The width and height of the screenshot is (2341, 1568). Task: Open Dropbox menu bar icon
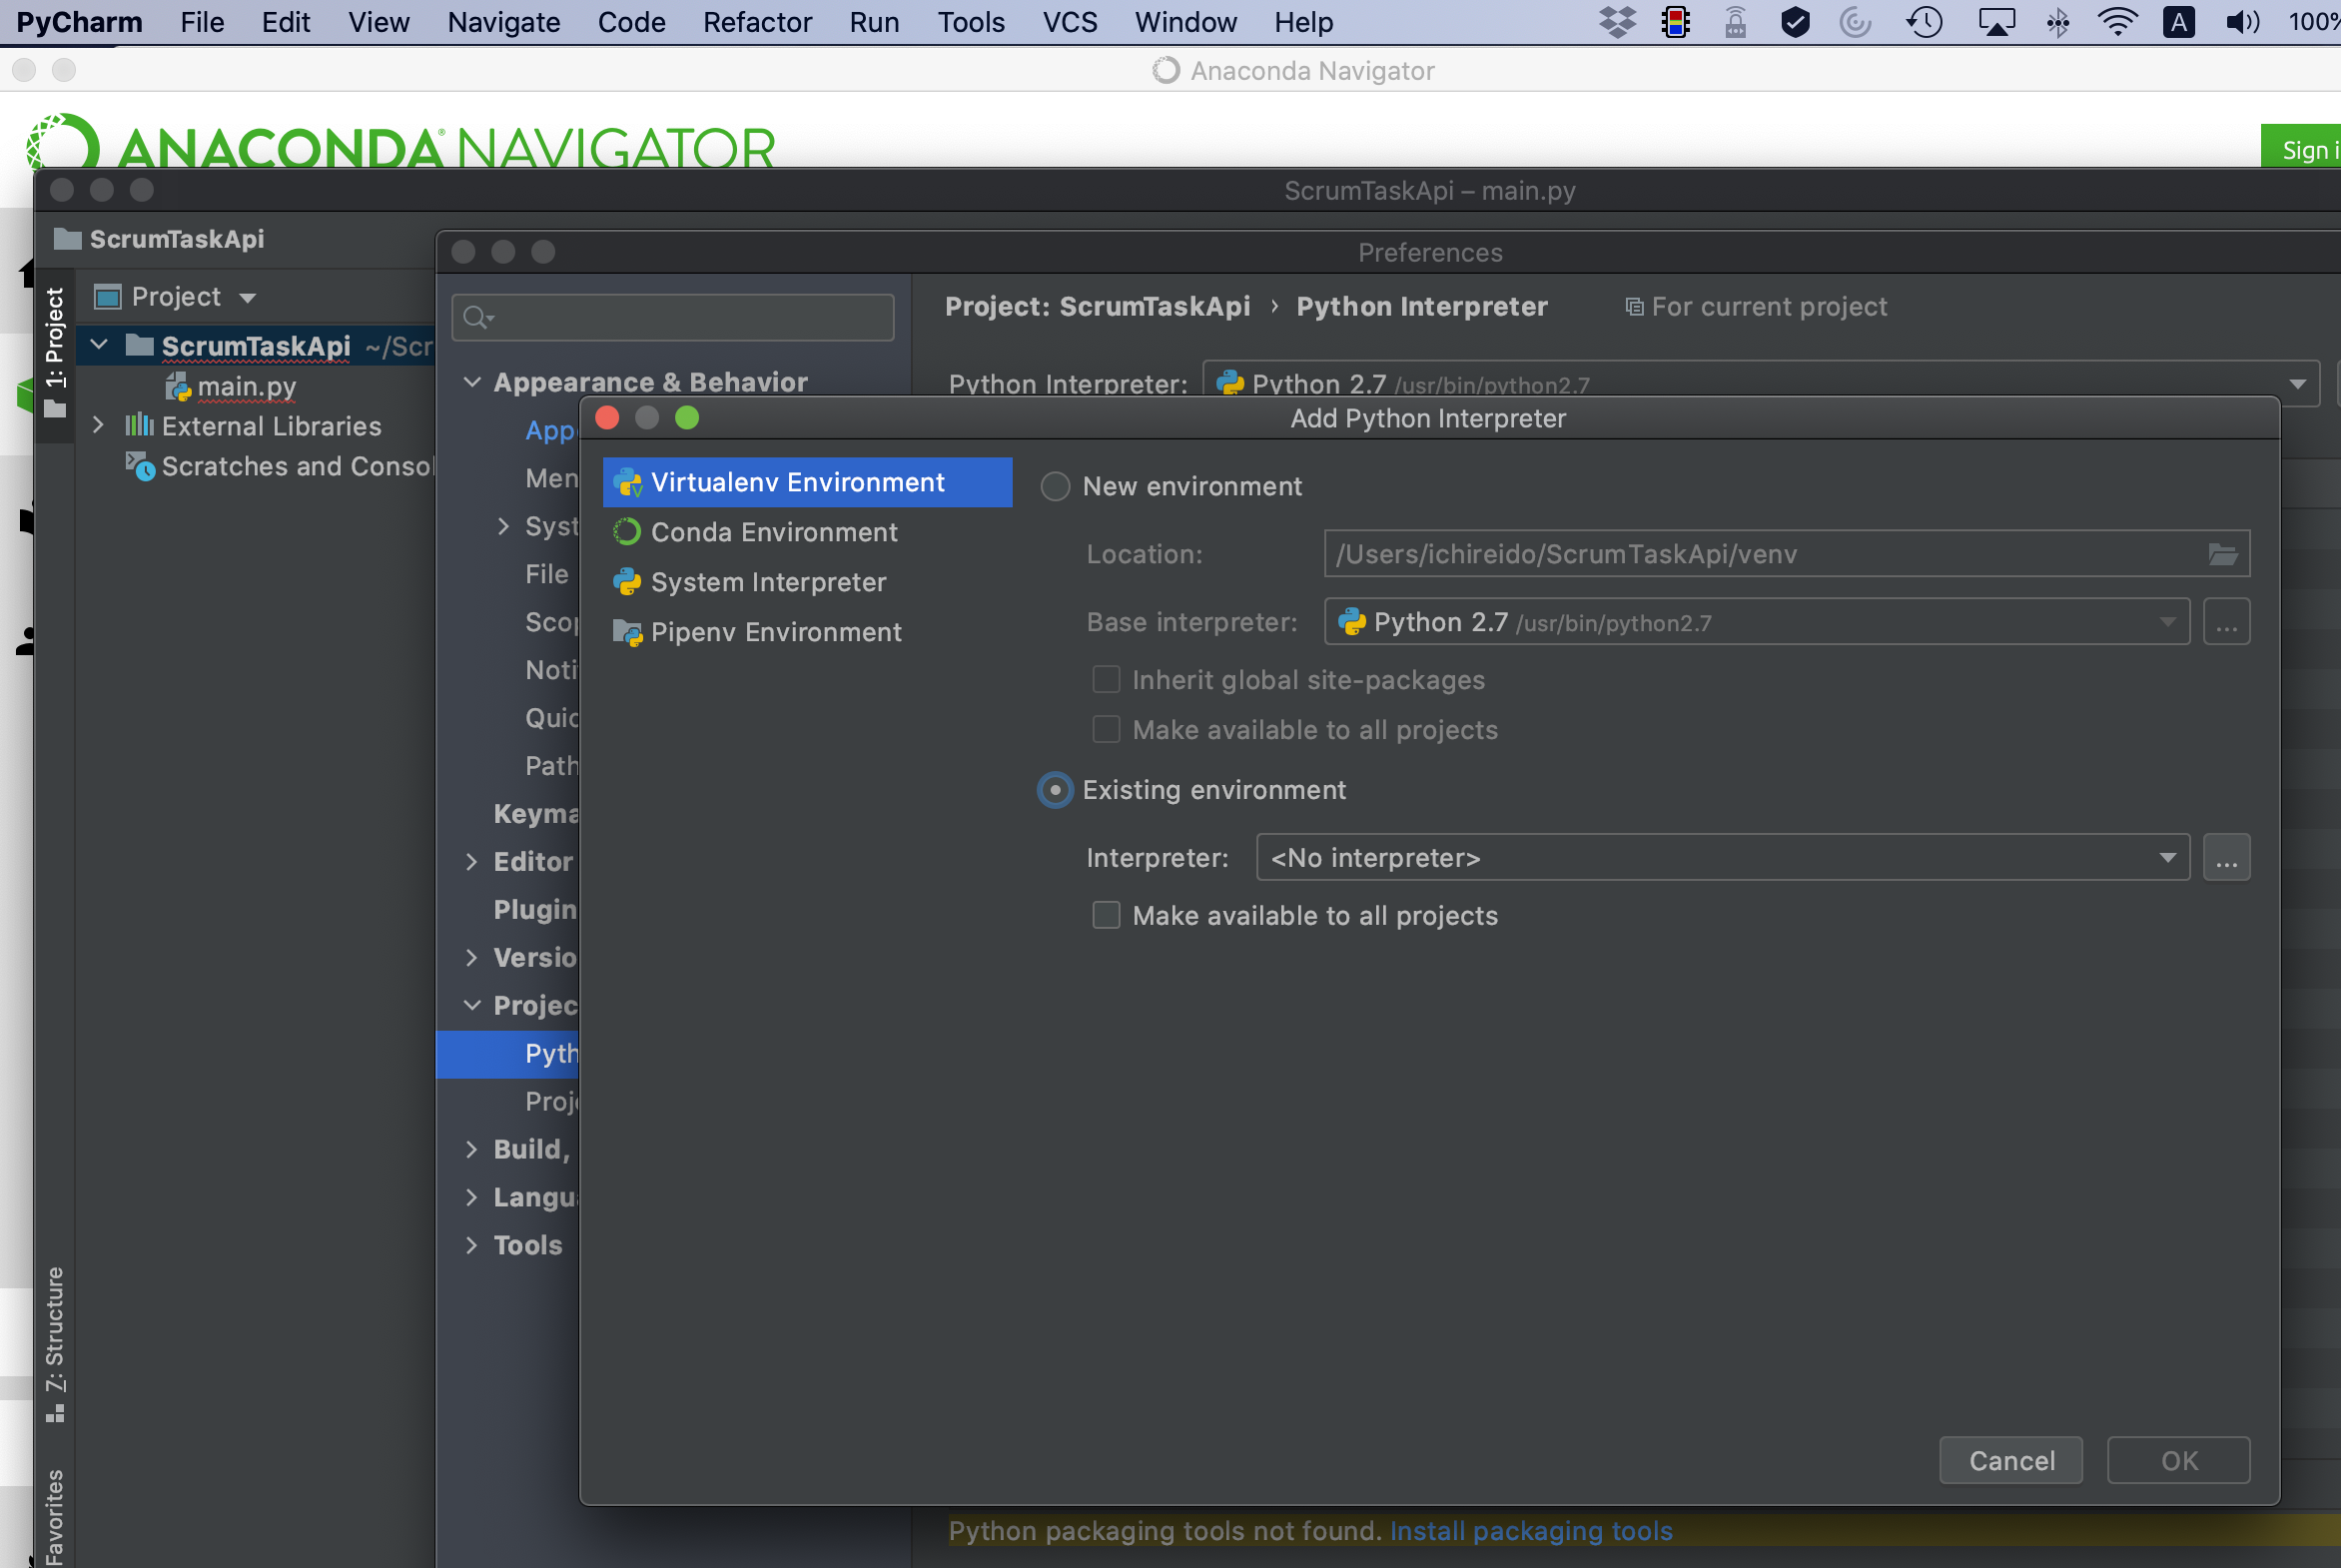(x=1616, y=22)
